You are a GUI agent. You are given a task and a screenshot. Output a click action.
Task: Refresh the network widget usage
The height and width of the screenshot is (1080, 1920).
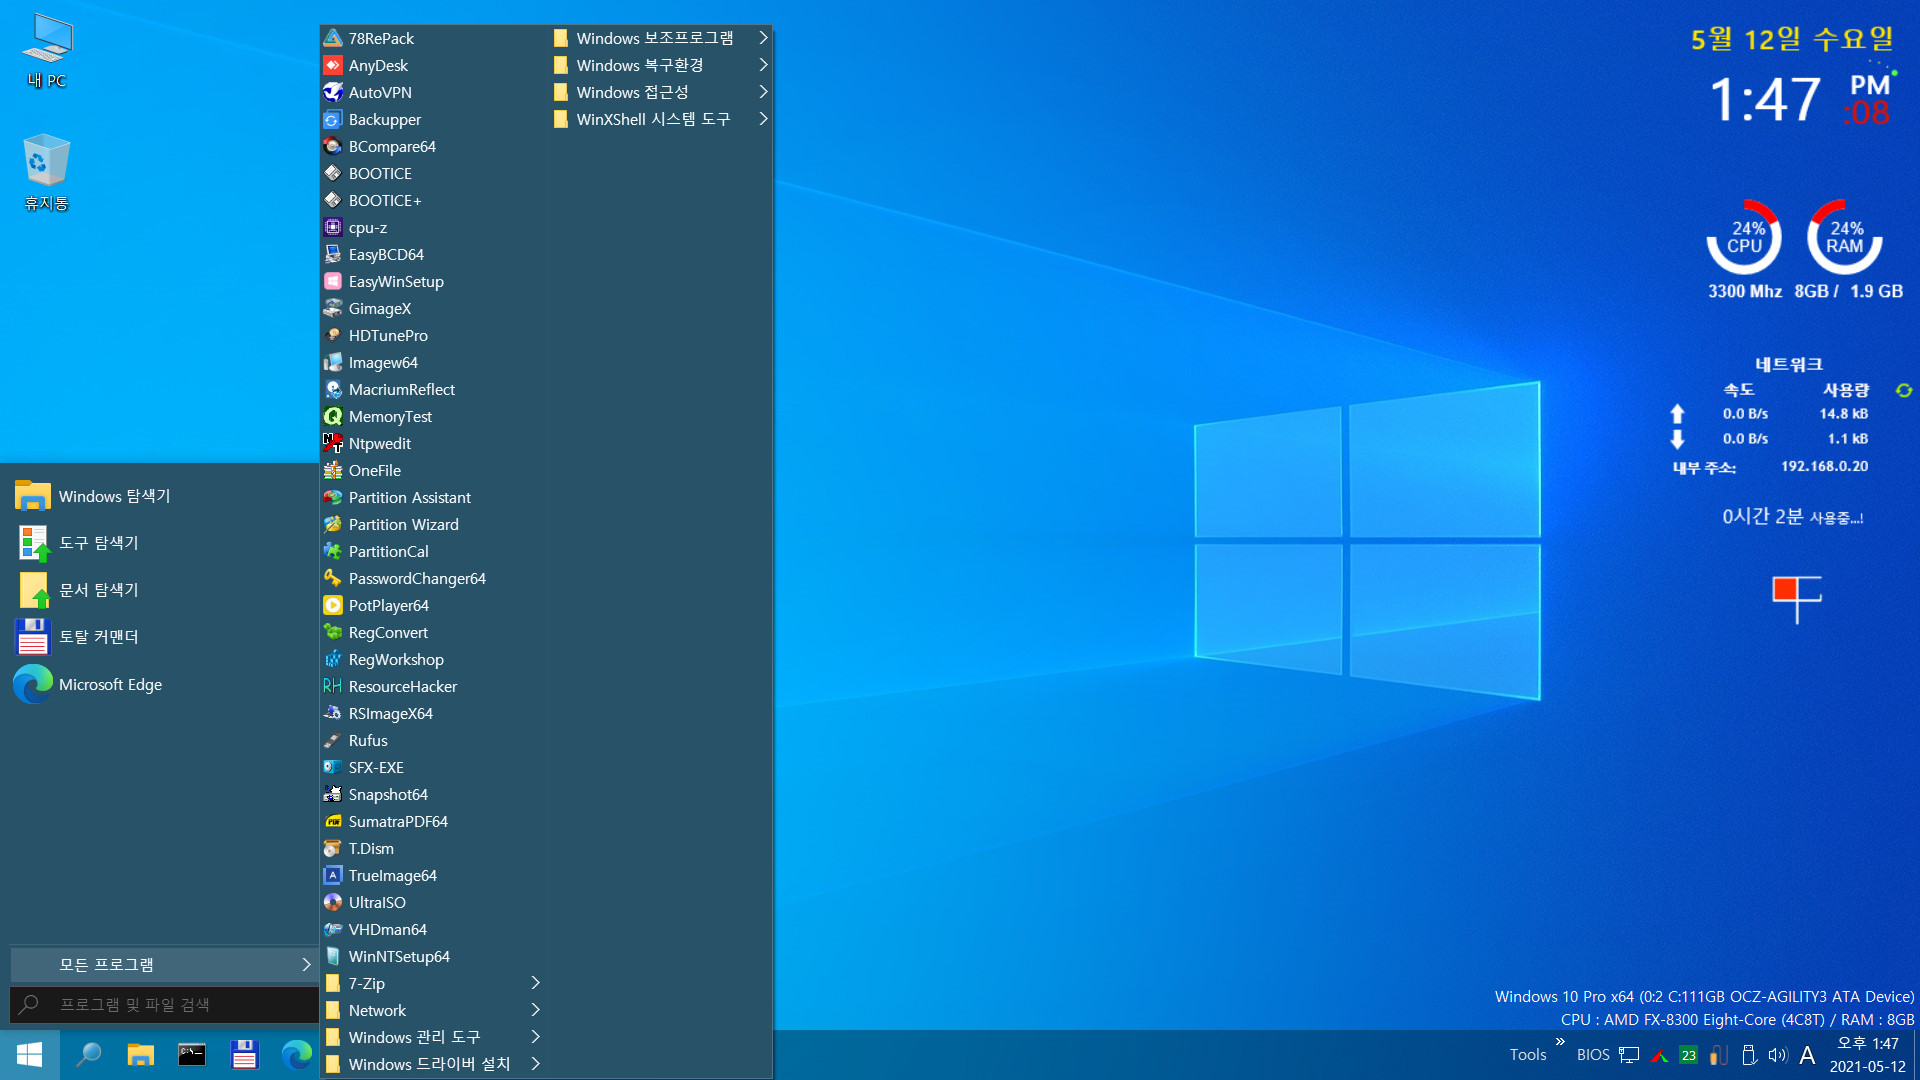1904,390
